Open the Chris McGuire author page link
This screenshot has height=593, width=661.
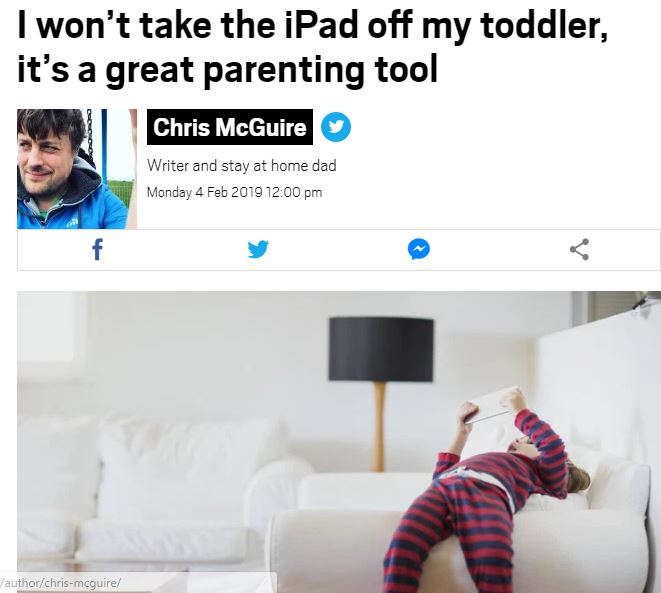(230, 127)
